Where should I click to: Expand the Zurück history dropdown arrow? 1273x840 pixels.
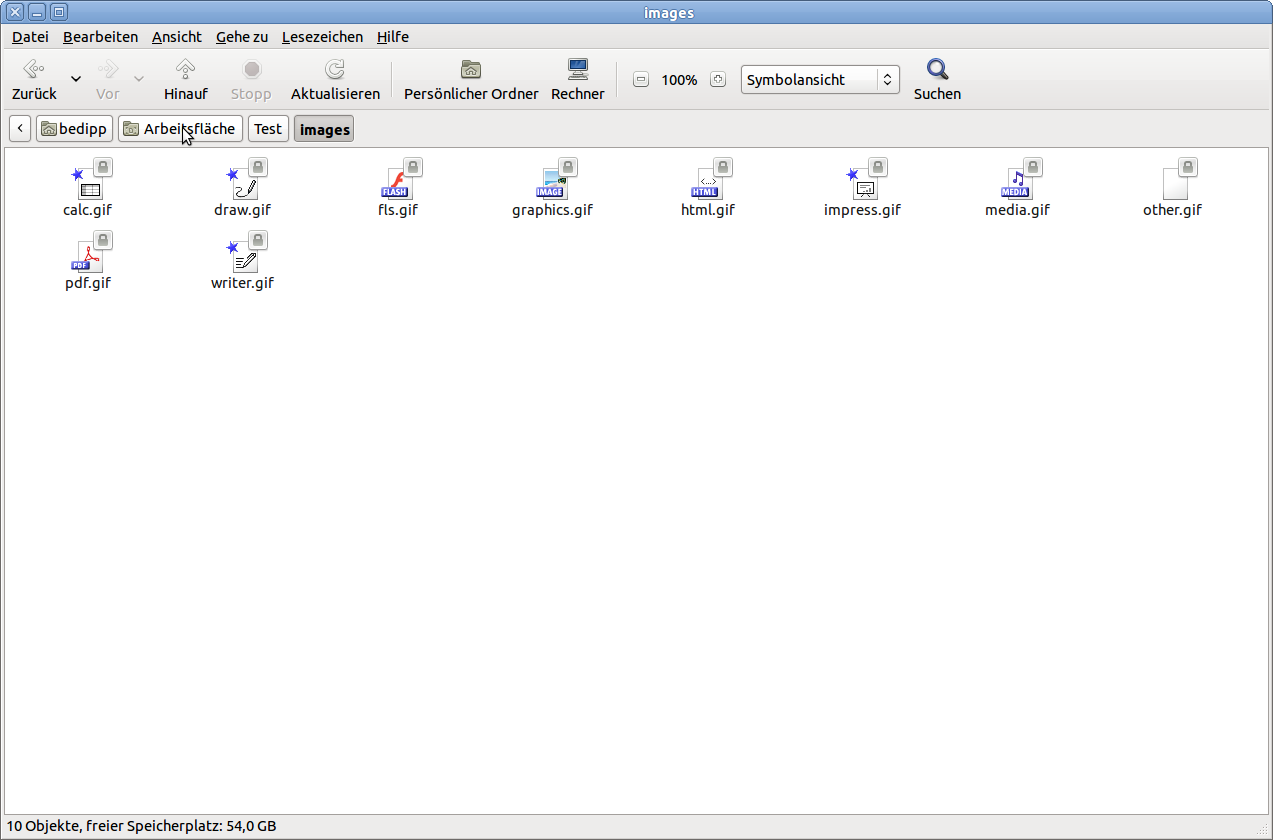(76, 79)
